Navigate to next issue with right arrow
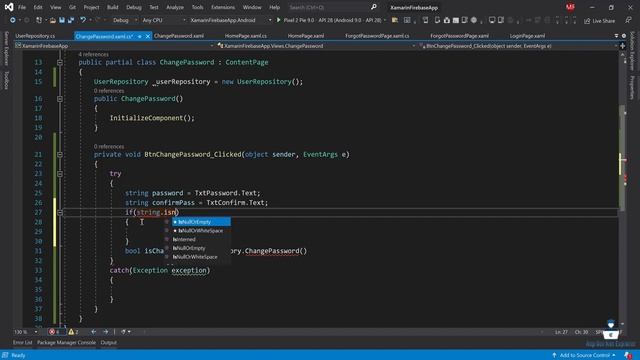This screenshot has height=360, width=640. tap(106, 332)
